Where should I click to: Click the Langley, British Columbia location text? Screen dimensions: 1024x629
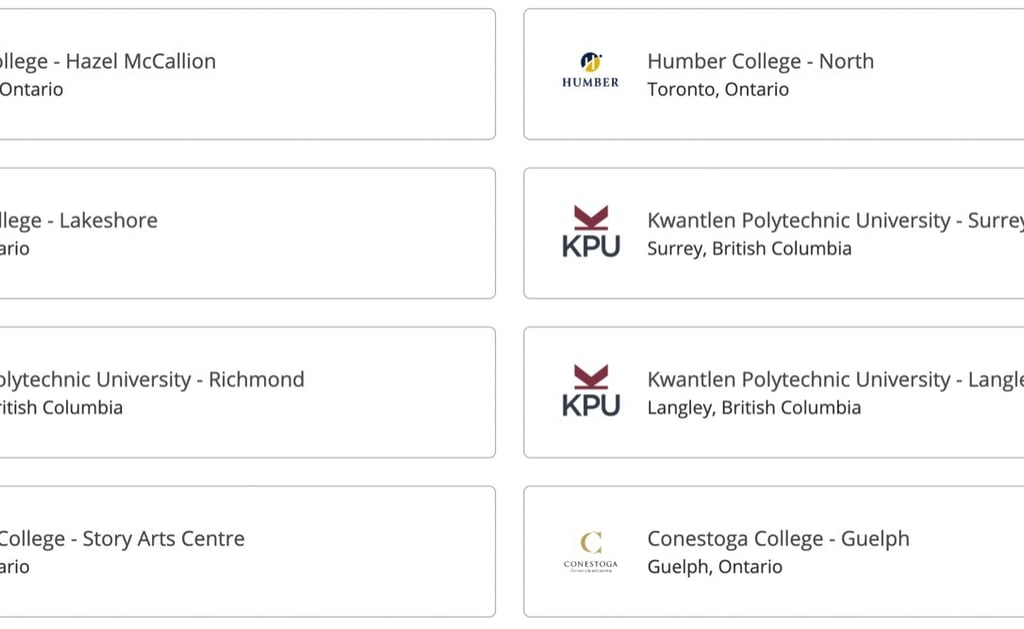click(x=754, y=408)
